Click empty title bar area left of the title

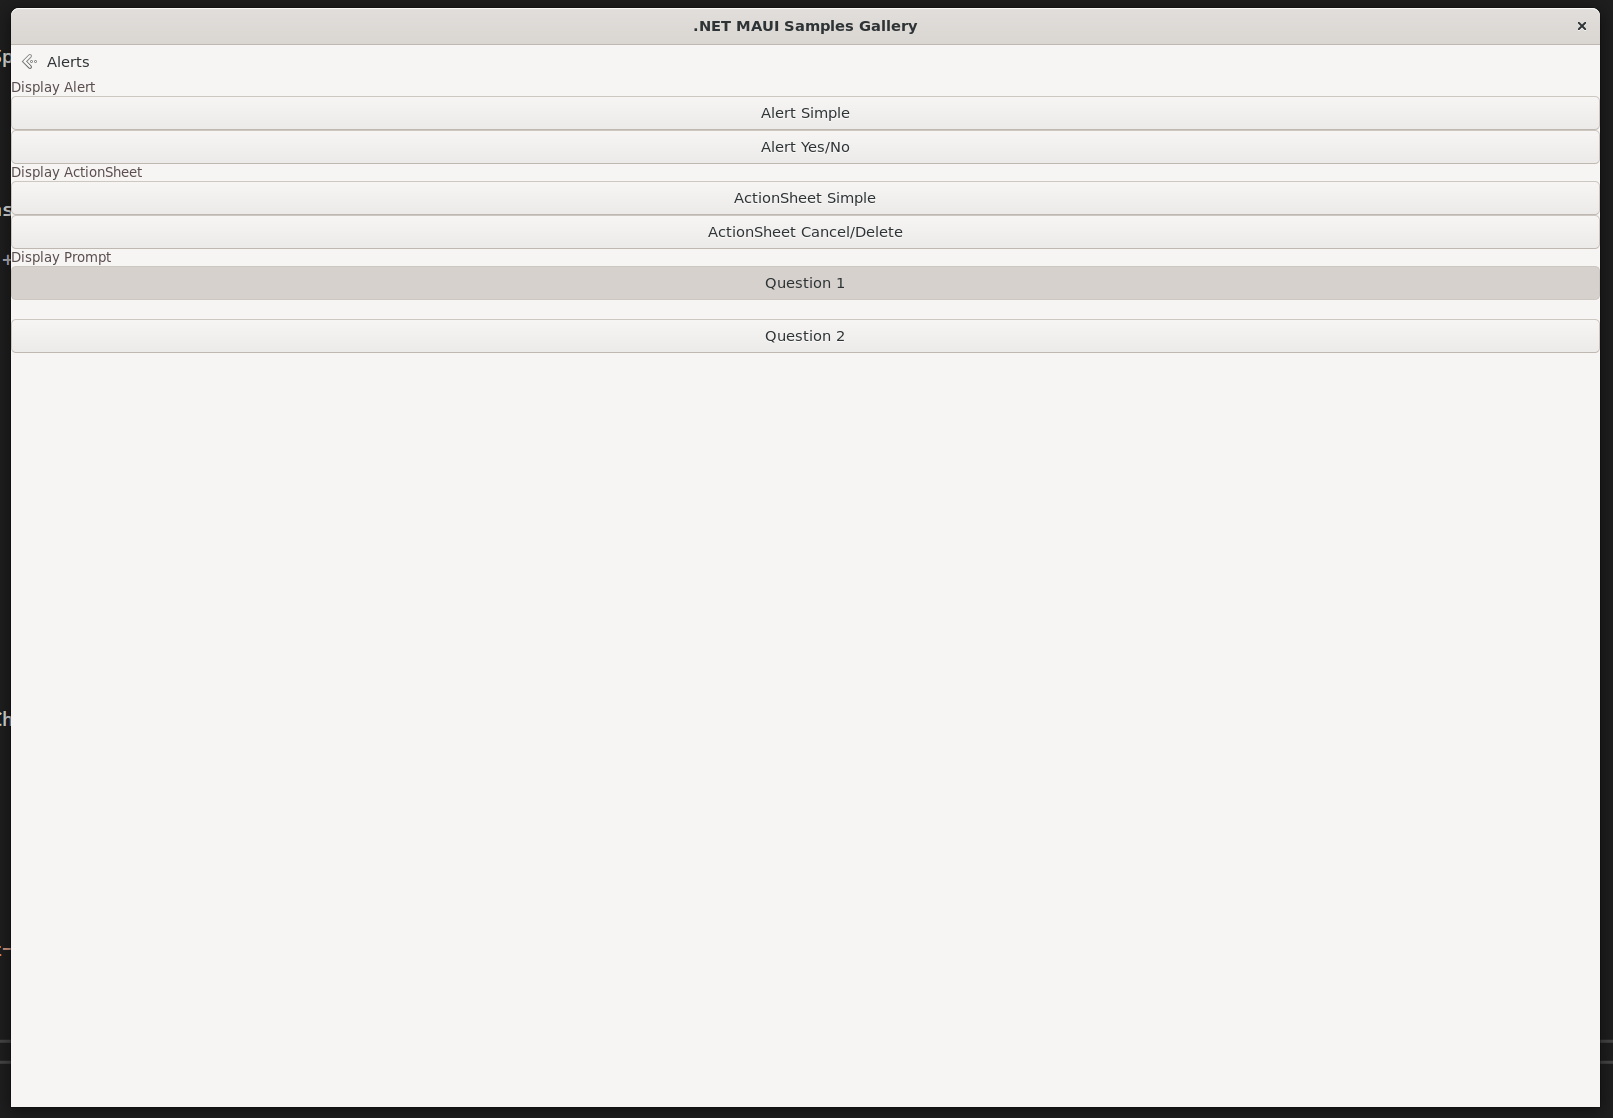(350, 26)
